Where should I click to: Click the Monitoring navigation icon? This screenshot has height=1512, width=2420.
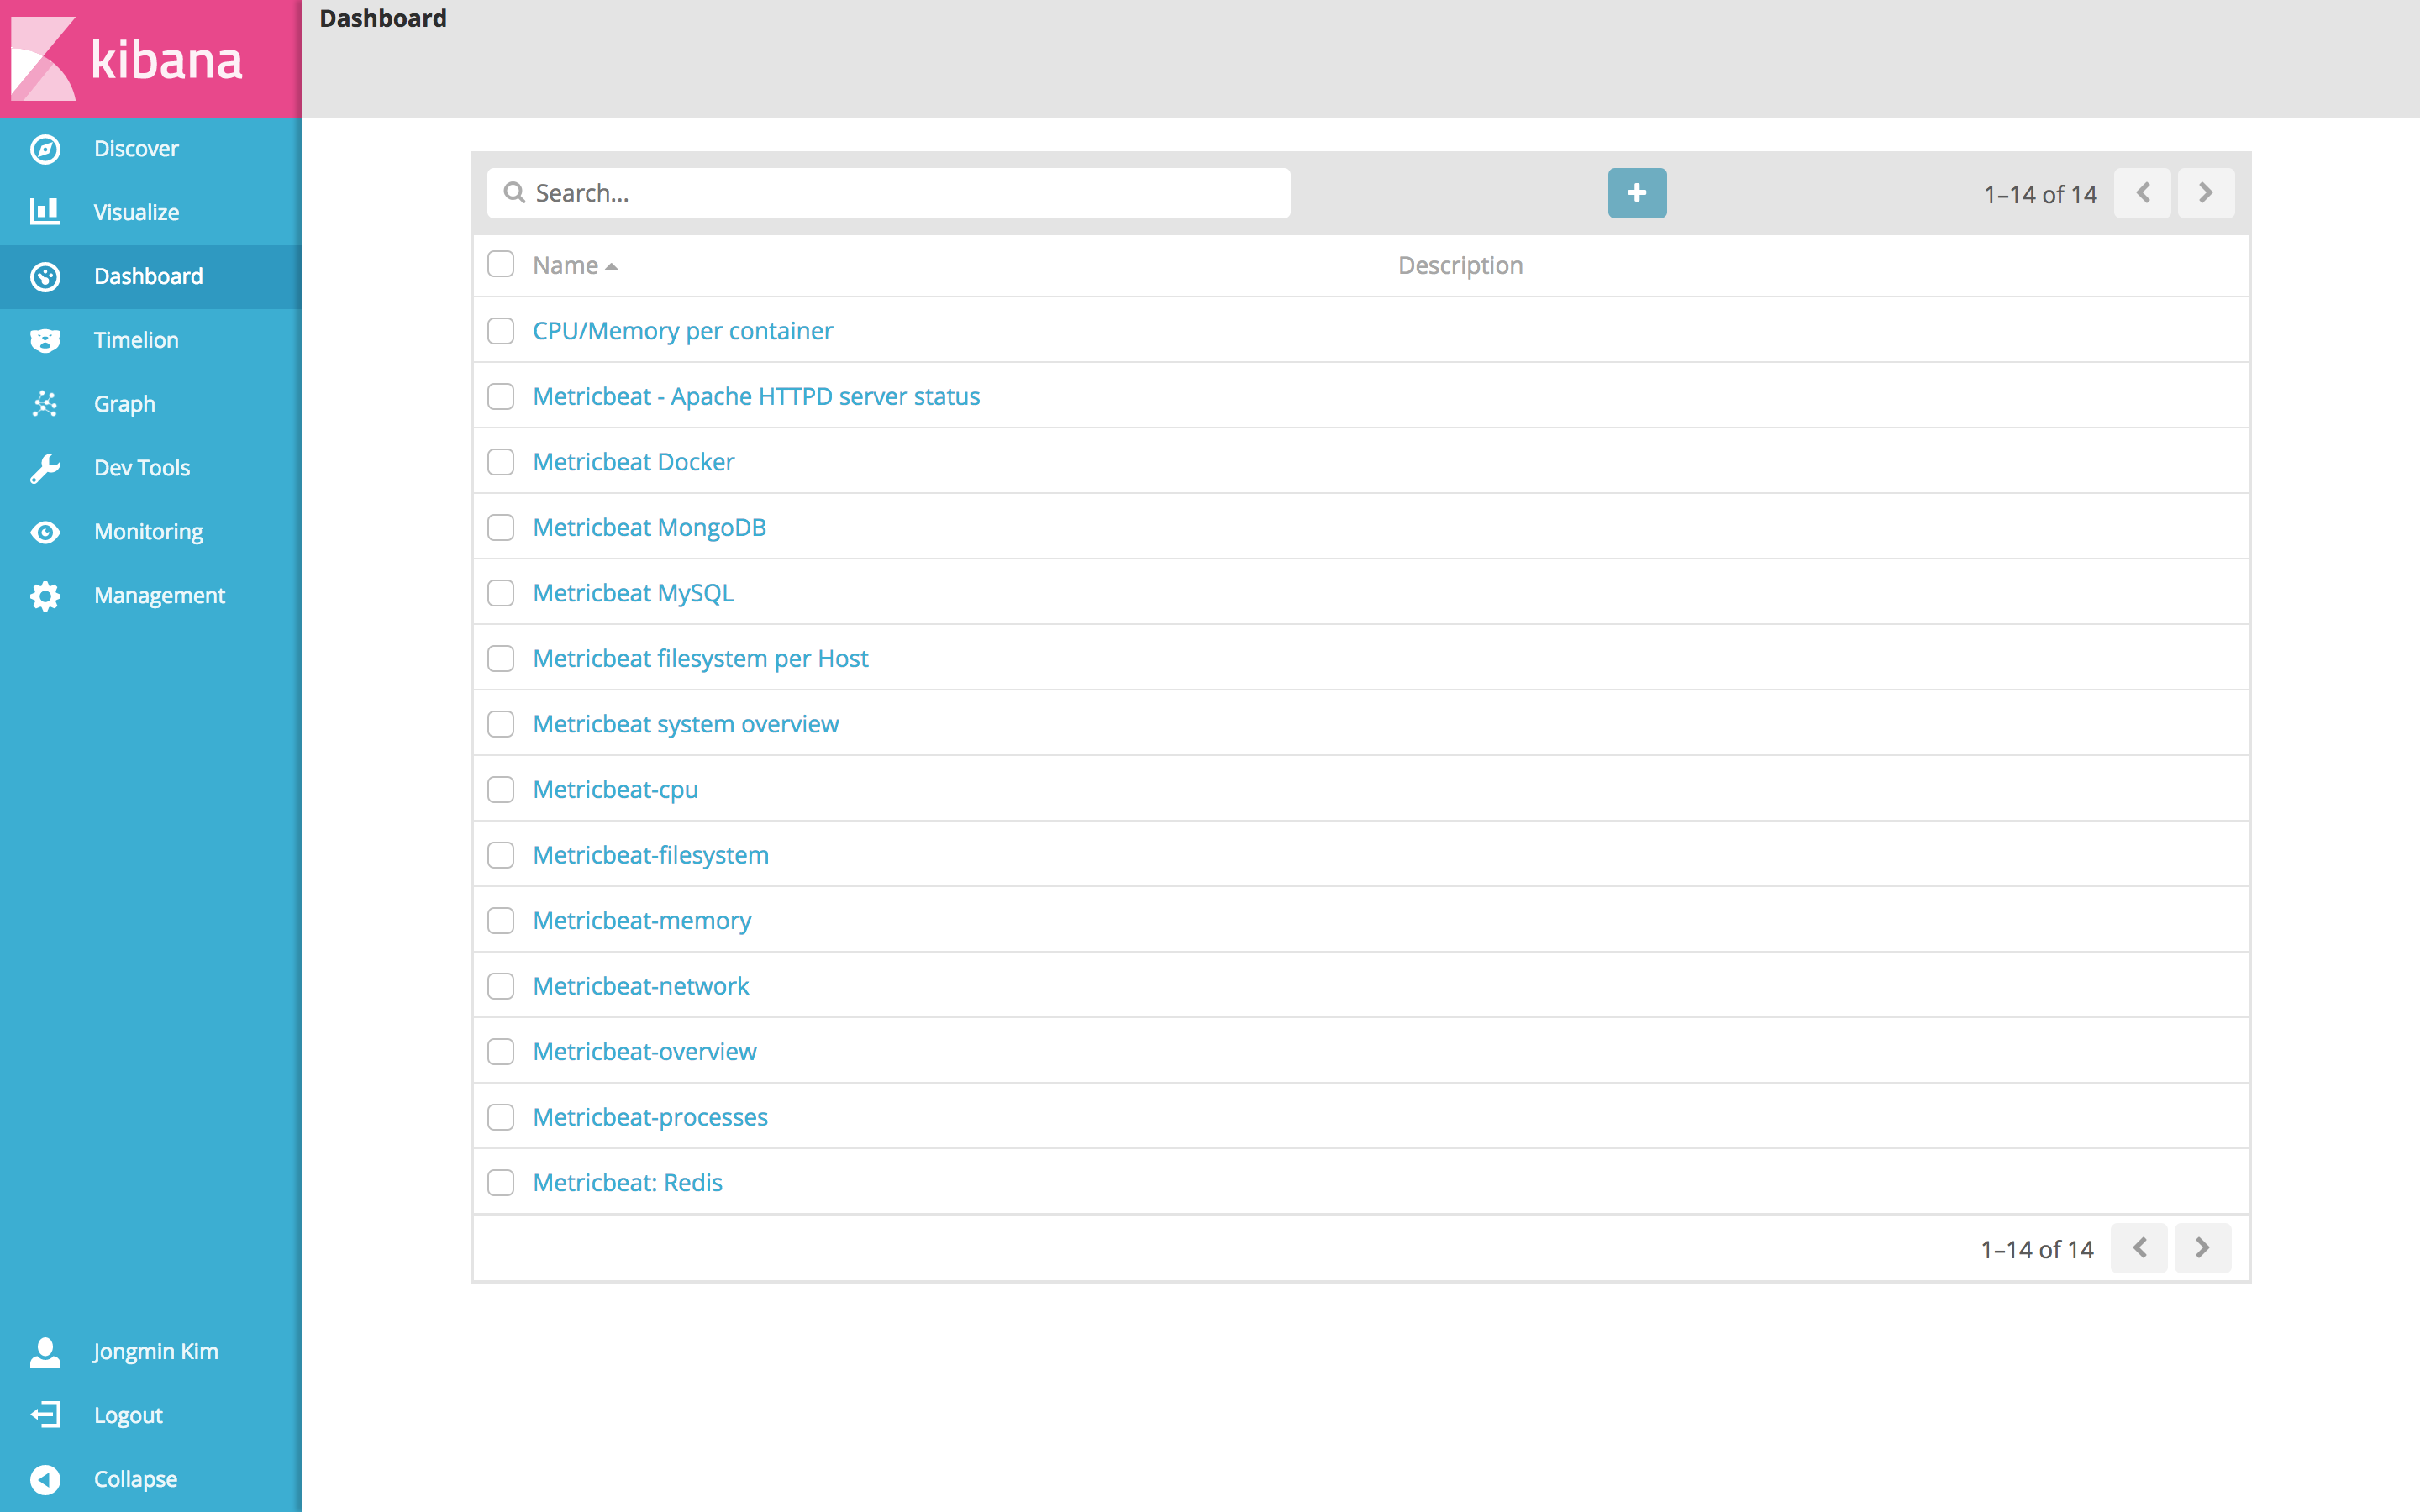(45, 531)
